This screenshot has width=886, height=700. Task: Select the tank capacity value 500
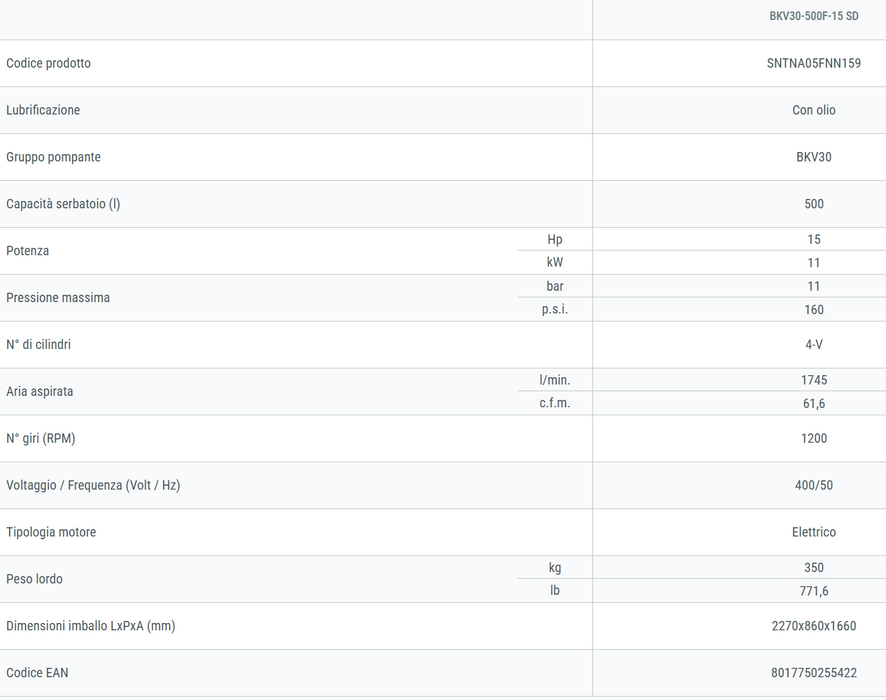[814, 204]
